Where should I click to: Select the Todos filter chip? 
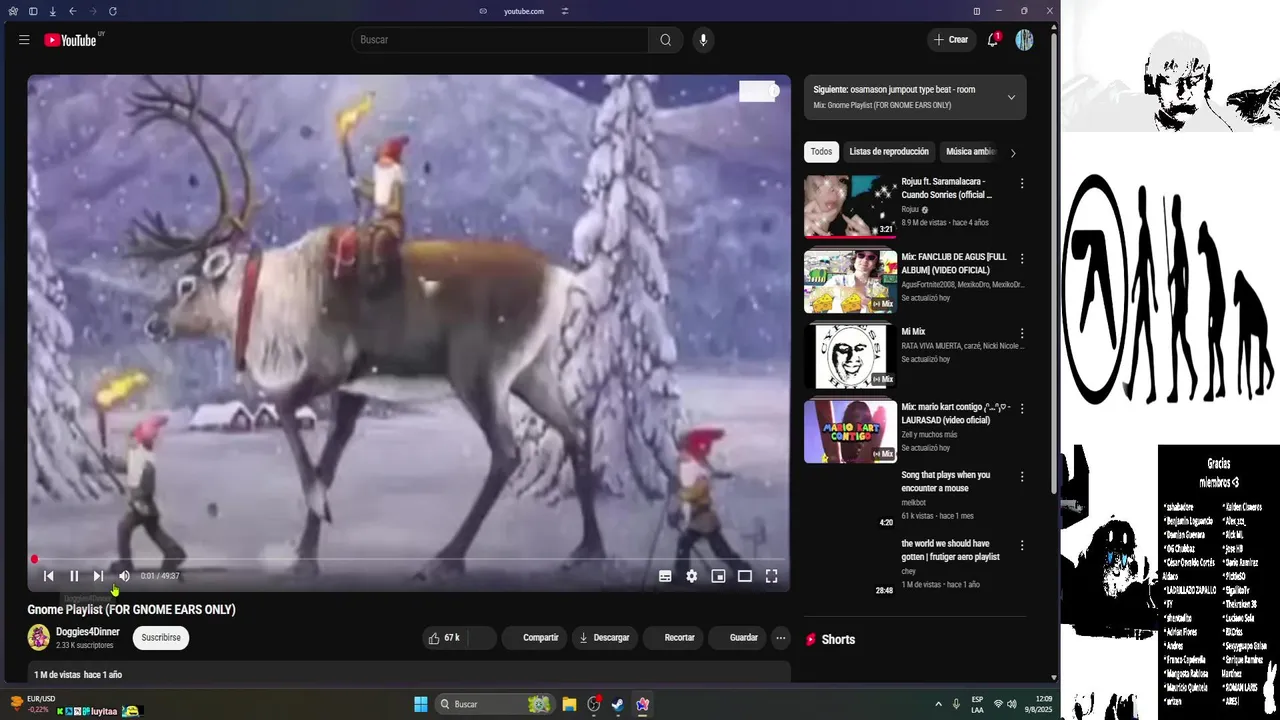pos(821,152)
